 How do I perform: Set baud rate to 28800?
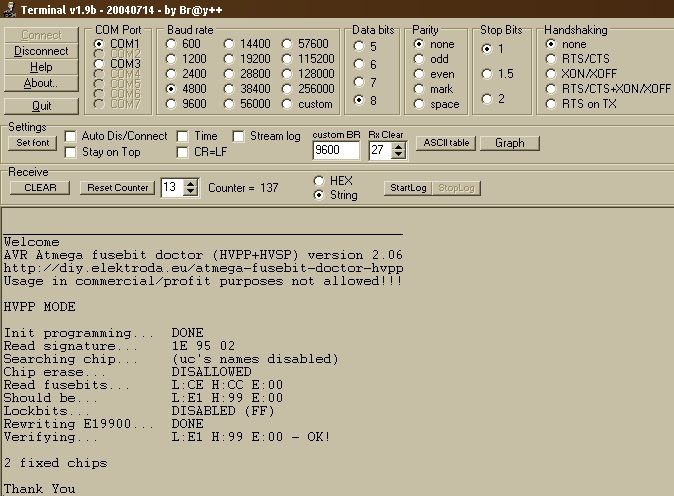(x=229, y=74)
